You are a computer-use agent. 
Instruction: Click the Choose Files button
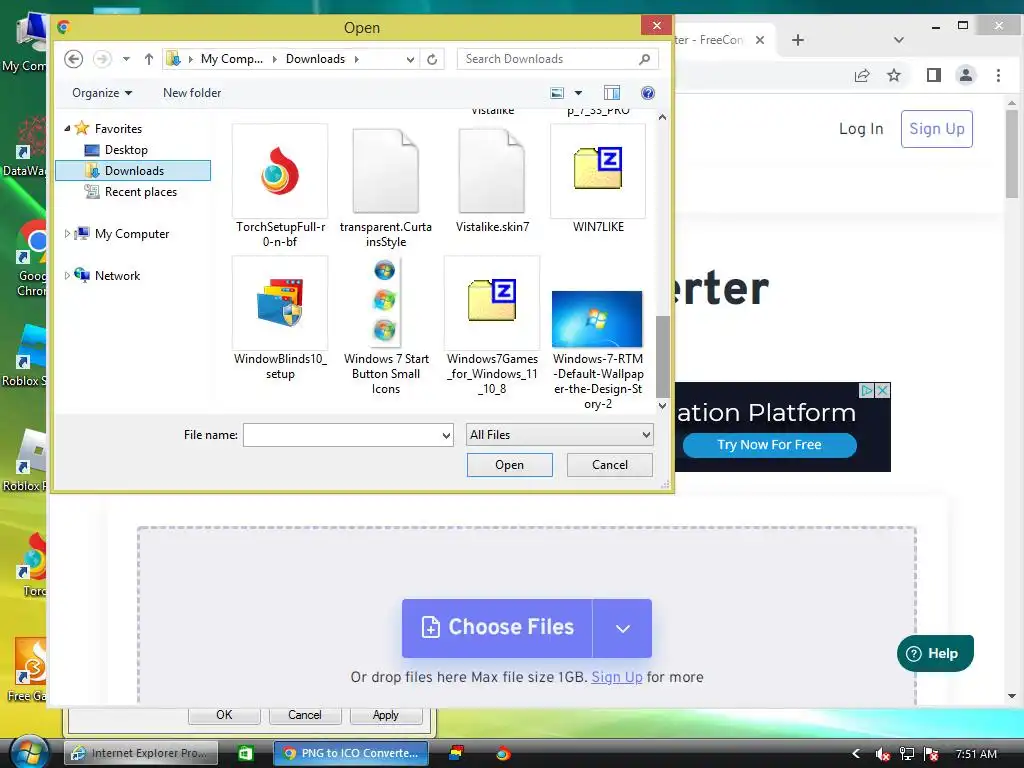click(x=497, y=628)
